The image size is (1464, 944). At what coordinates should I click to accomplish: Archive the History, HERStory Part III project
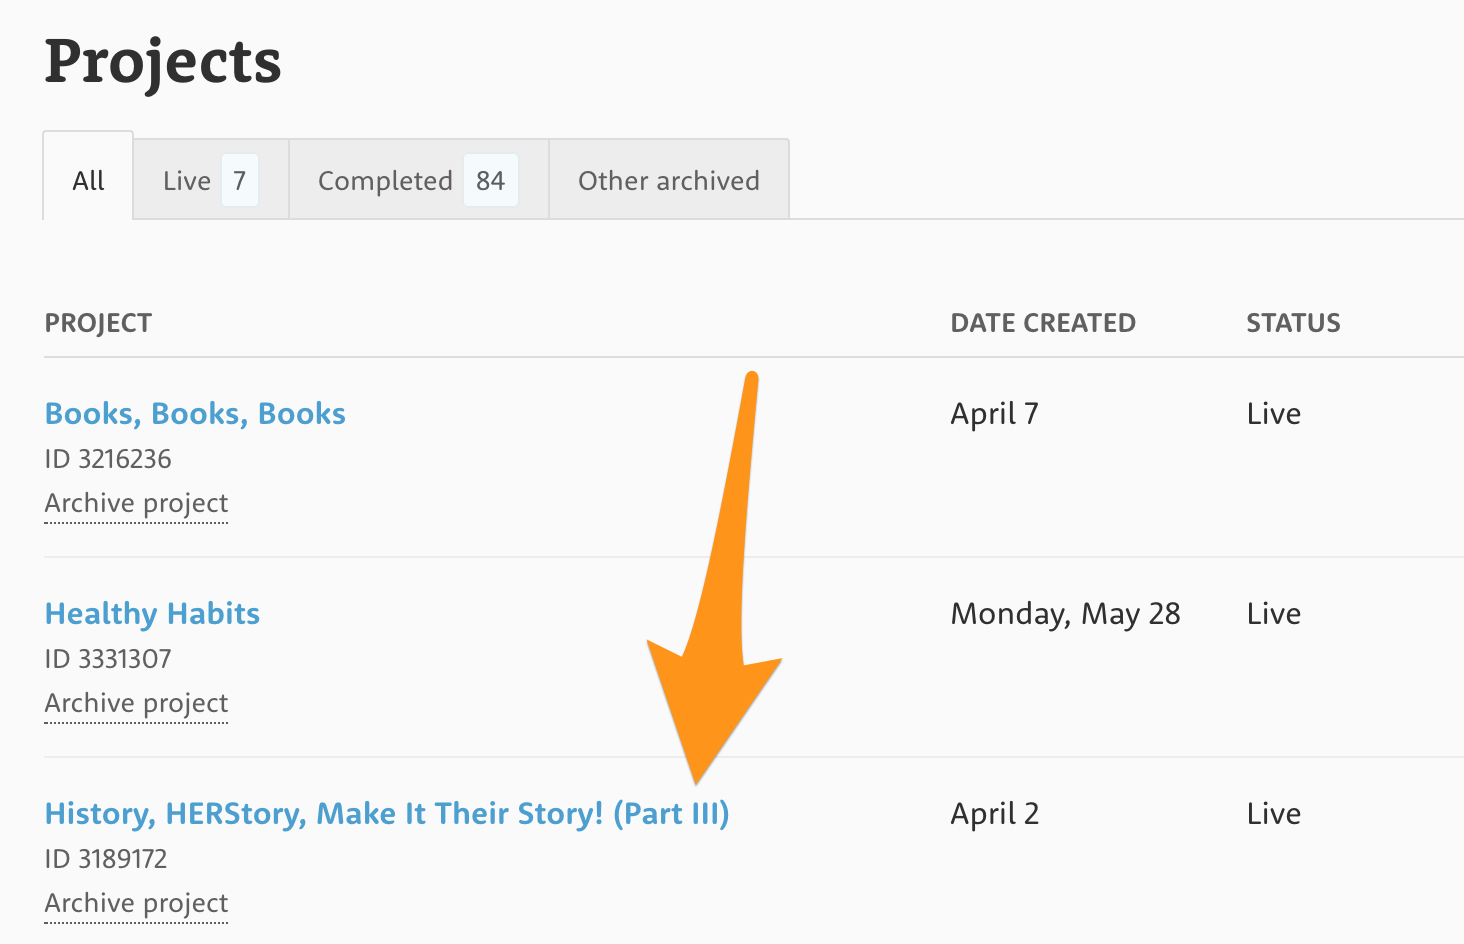click(136, 903)
